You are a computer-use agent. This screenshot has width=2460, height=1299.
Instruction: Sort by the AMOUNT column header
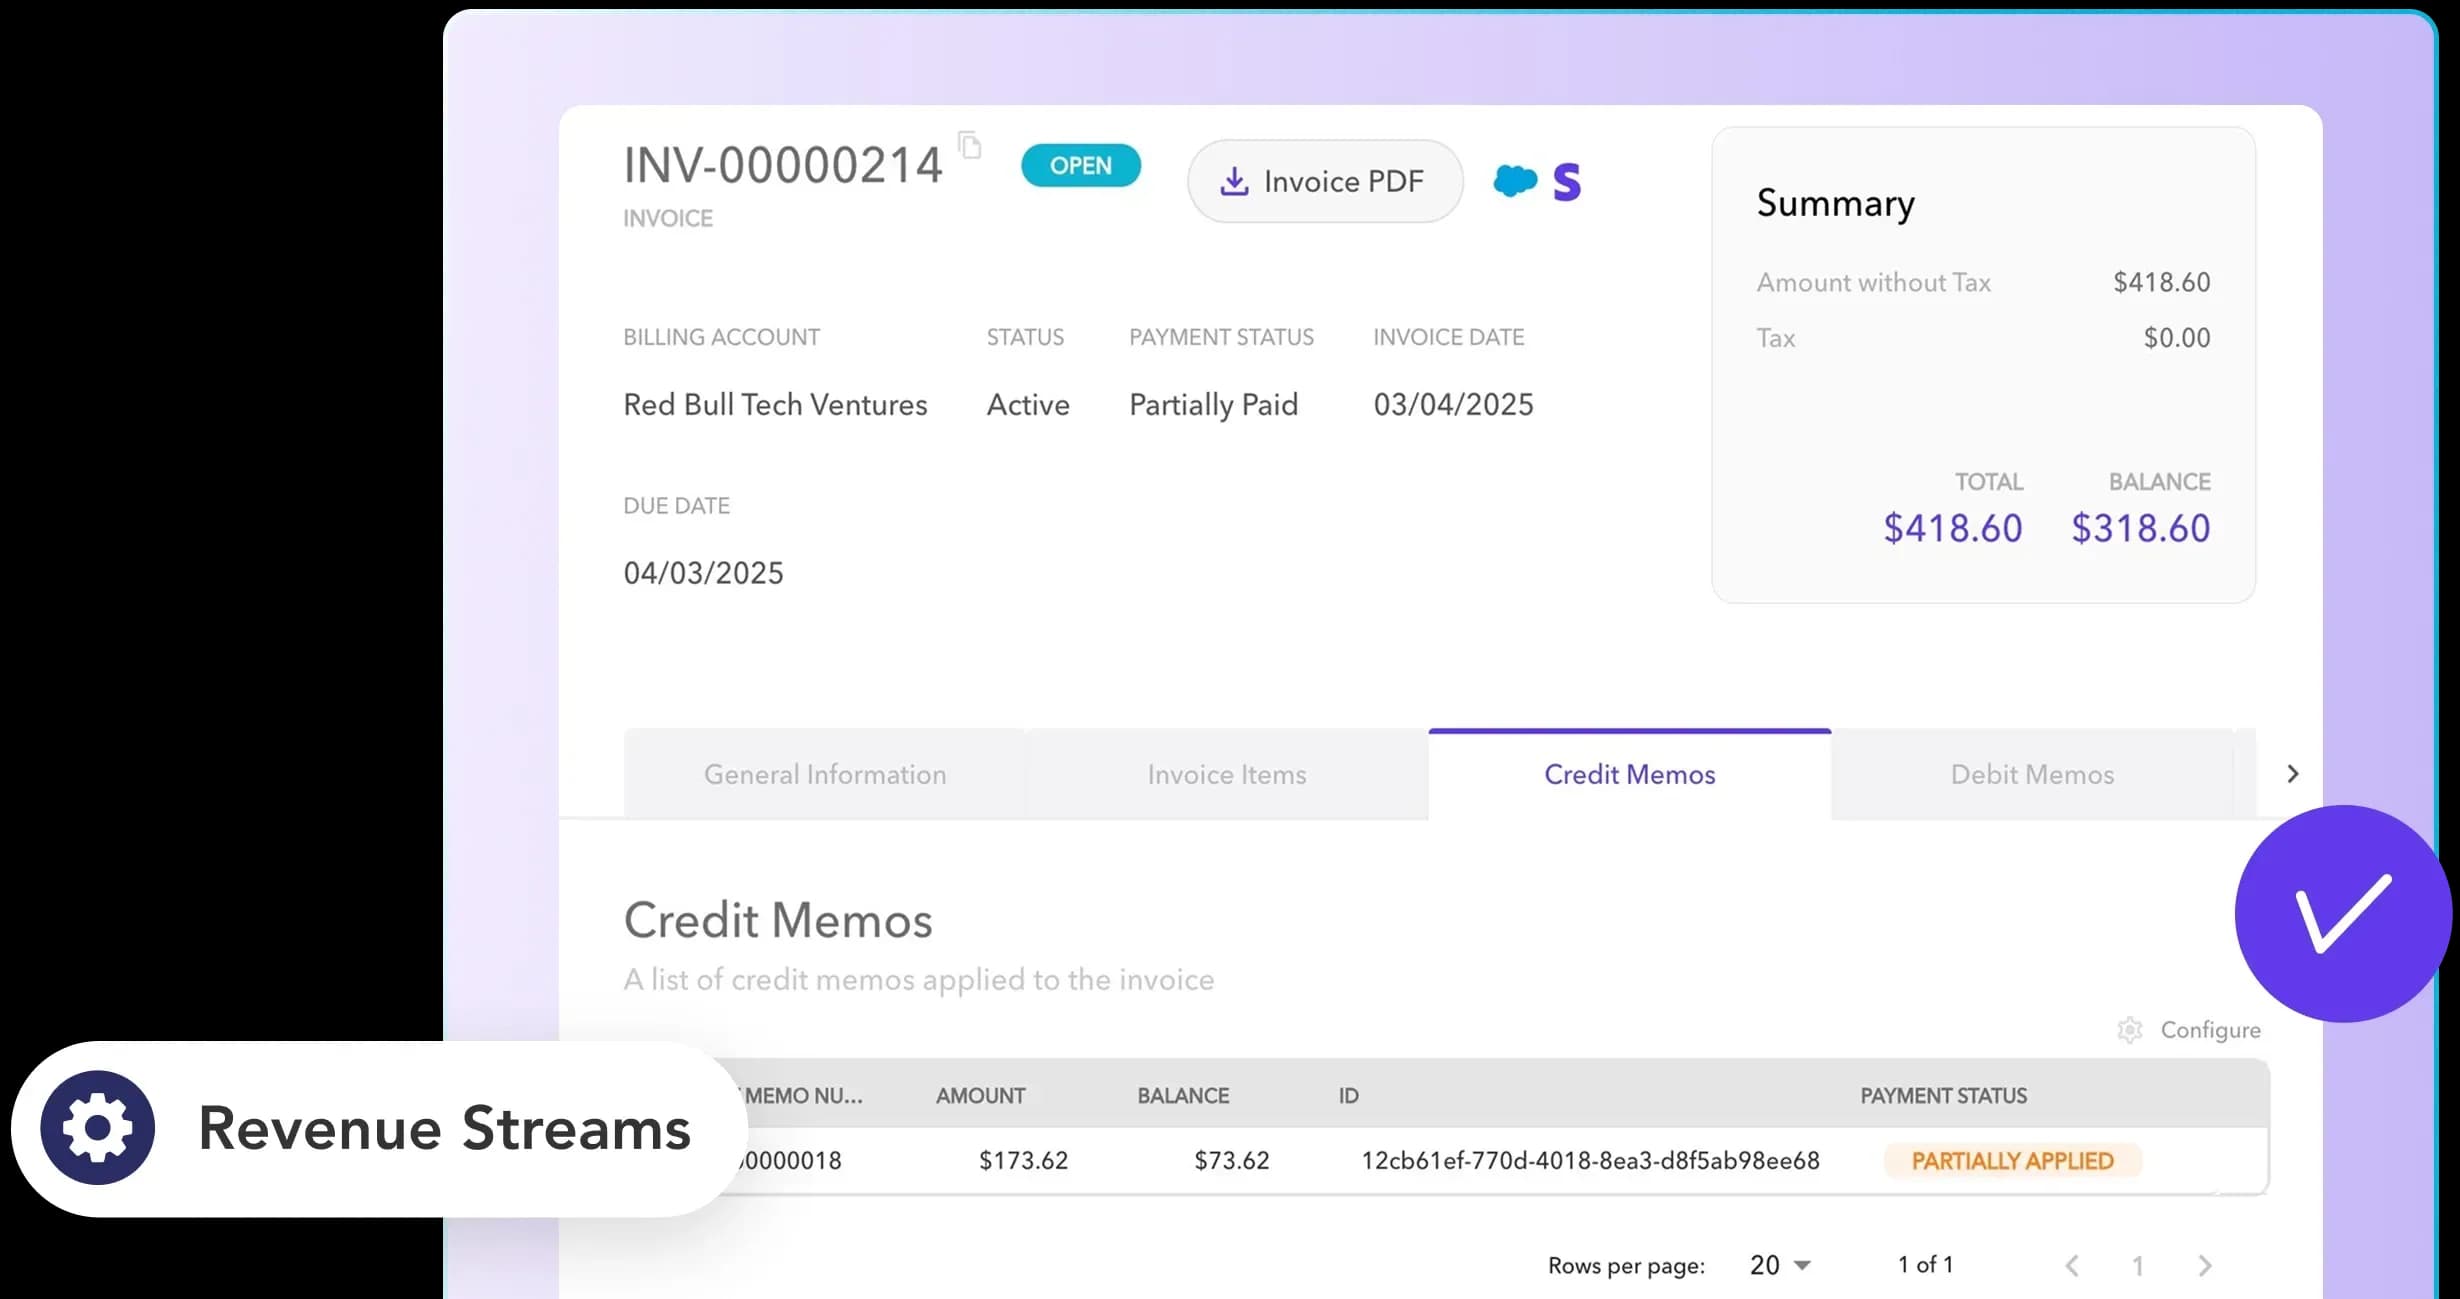click(x=980, y=1096)
